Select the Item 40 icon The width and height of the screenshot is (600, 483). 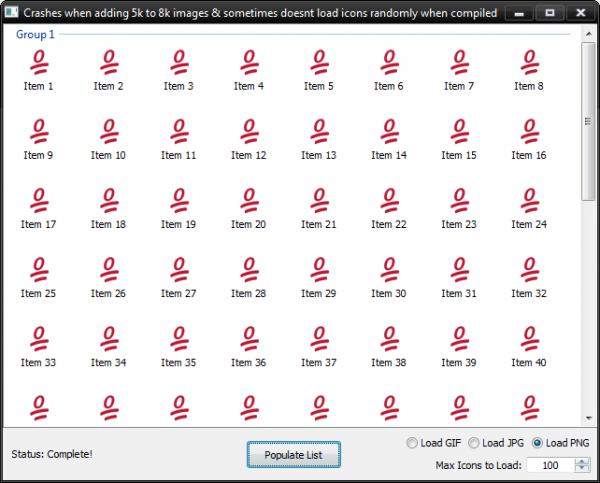(x=530, y=339)
